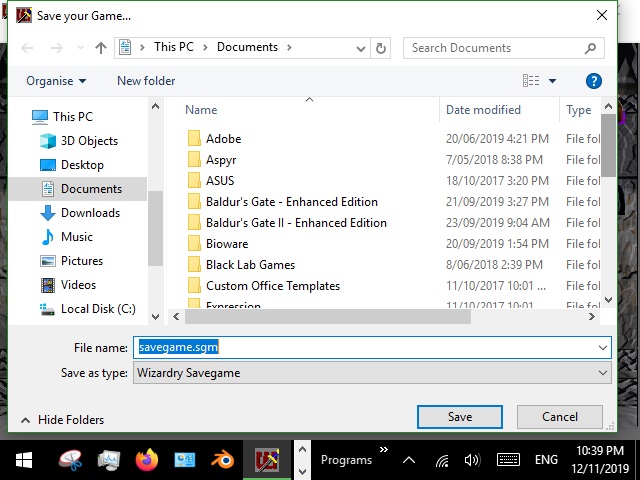
Task: Open the volume speaker icon
Action: [472, 460]
